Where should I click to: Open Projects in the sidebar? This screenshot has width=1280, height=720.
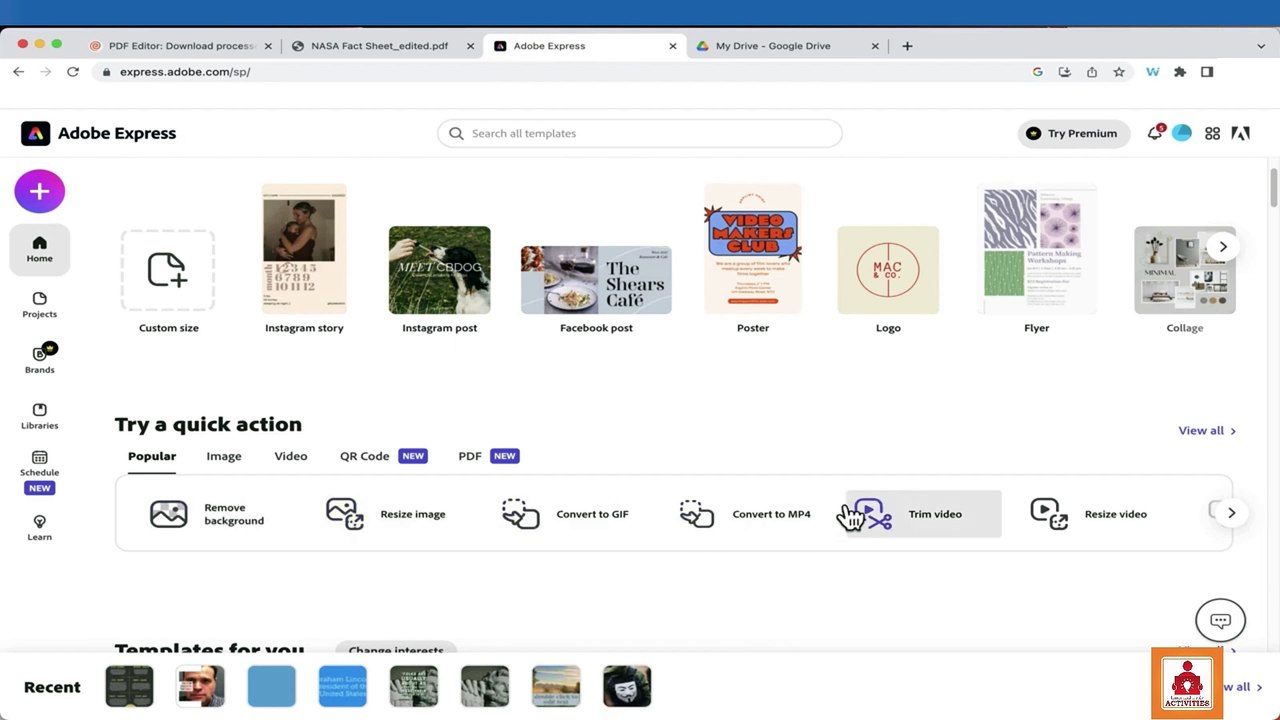(x=40, y=305)
